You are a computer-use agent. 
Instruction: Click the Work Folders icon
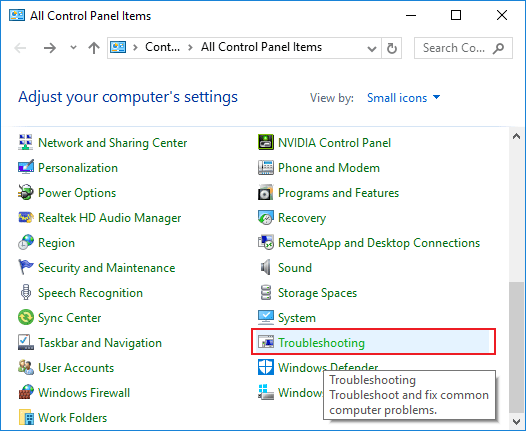(x=25, y=417)
